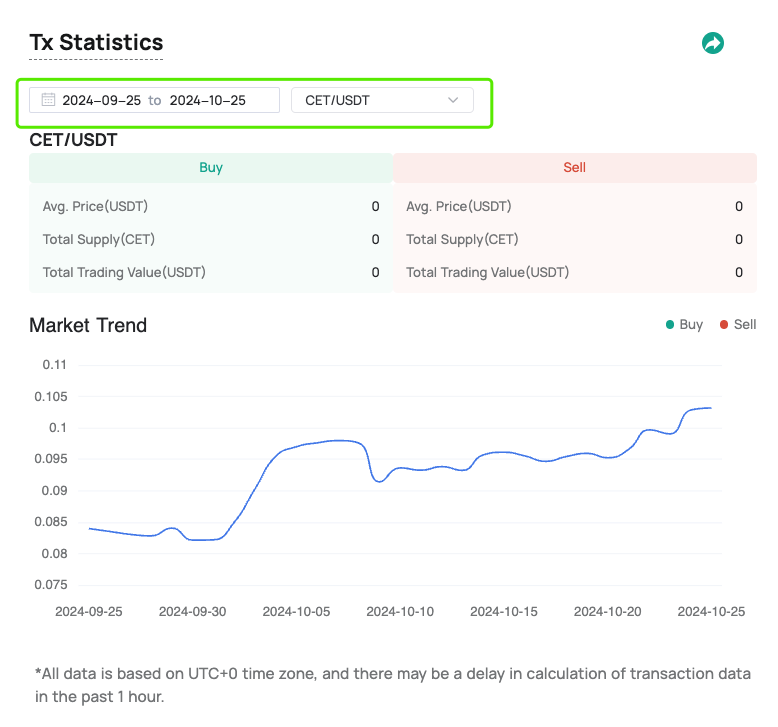Select the Buy statistics header

click(211, 168)
